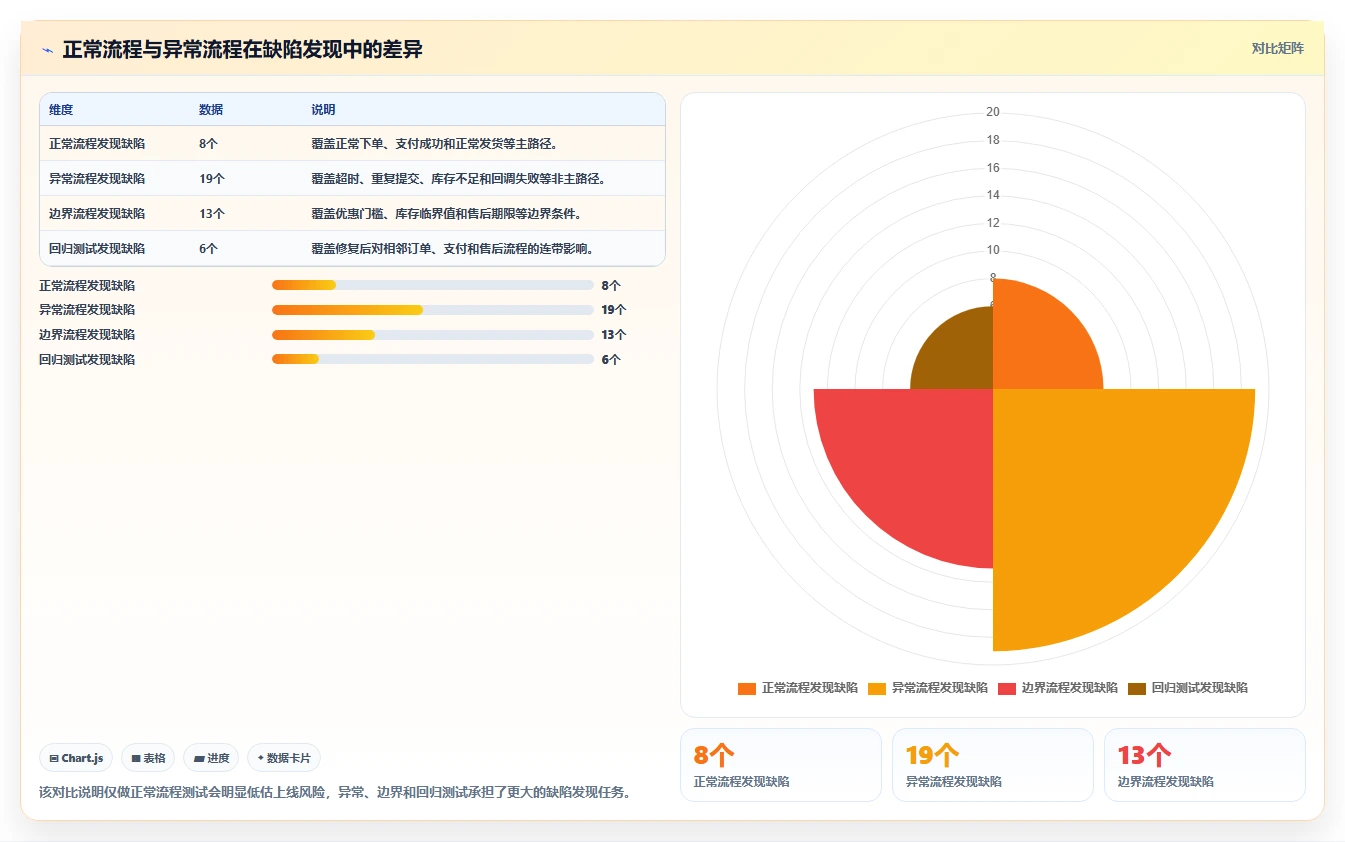Click description 覆盖修复后对相邻订单、支付和售后流程的连带影响
The height and width of the screenshot is (842, 1345).
pyautogui.click(x=452, y=249)
